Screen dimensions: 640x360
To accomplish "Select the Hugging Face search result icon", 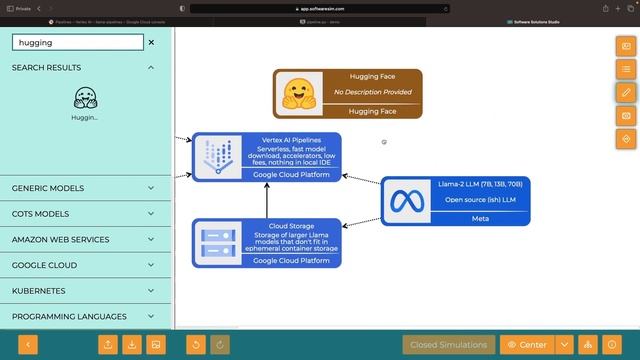I will (x=85, y=98).
